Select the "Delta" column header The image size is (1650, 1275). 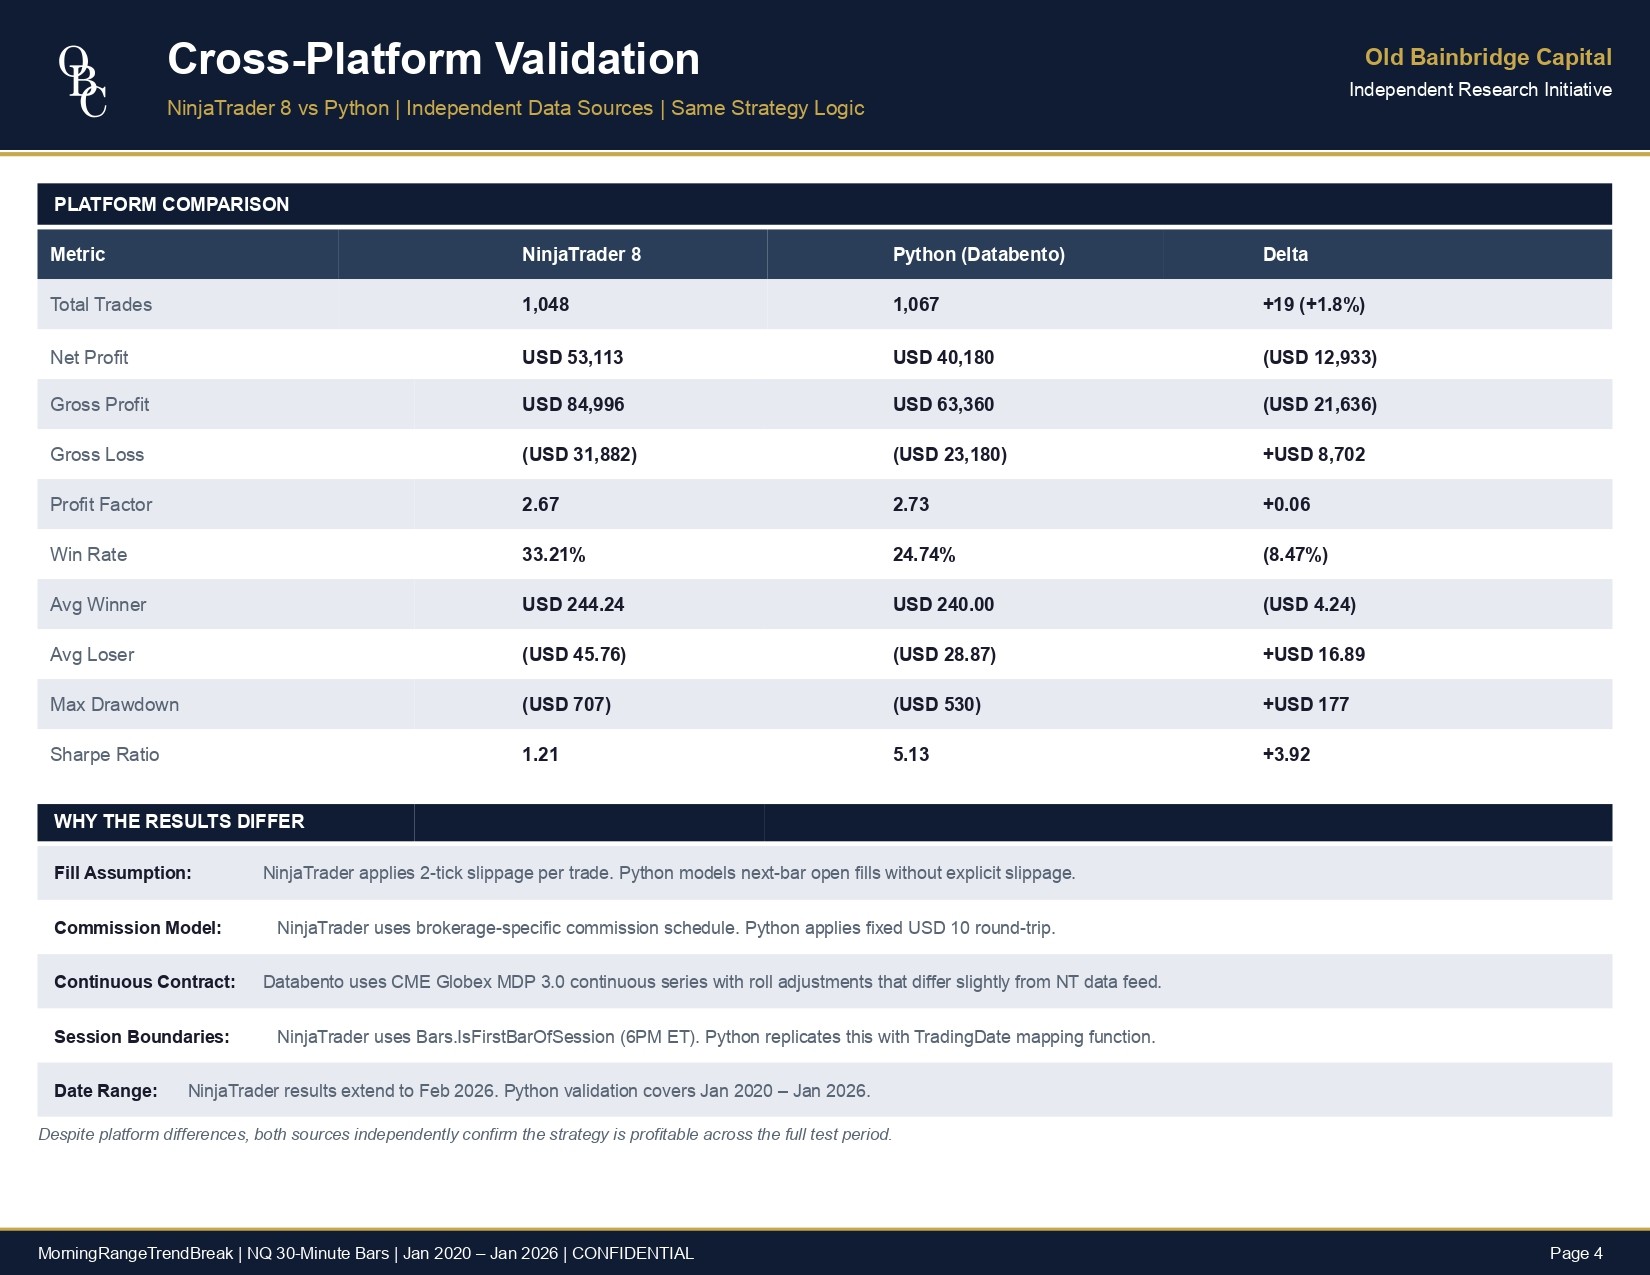tap(1285, 254)
